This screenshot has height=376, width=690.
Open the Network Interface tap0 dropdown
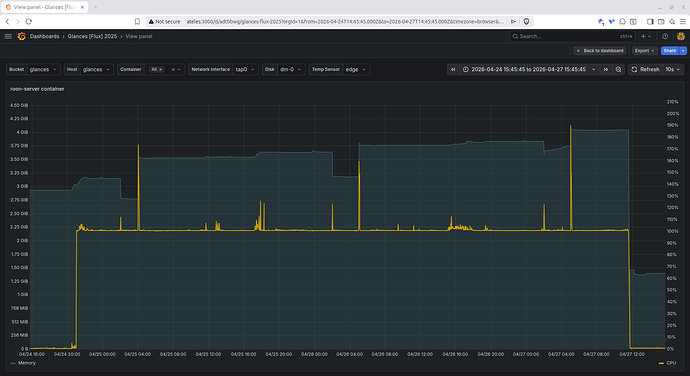[245, 70]
